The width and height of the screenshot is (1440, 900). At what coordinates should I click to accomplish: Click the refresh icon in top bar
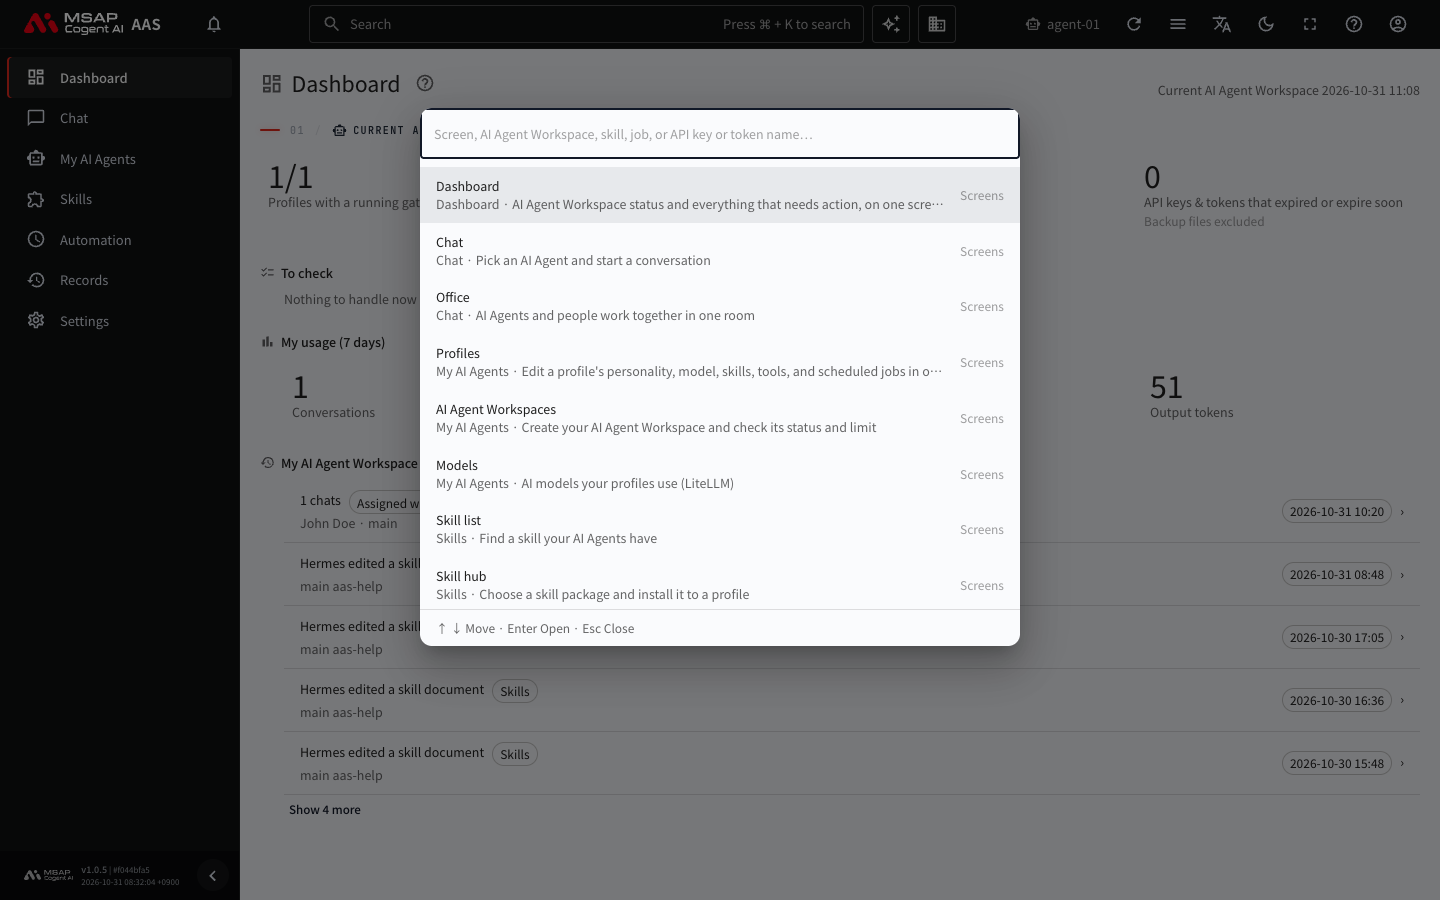point(1134,24)
